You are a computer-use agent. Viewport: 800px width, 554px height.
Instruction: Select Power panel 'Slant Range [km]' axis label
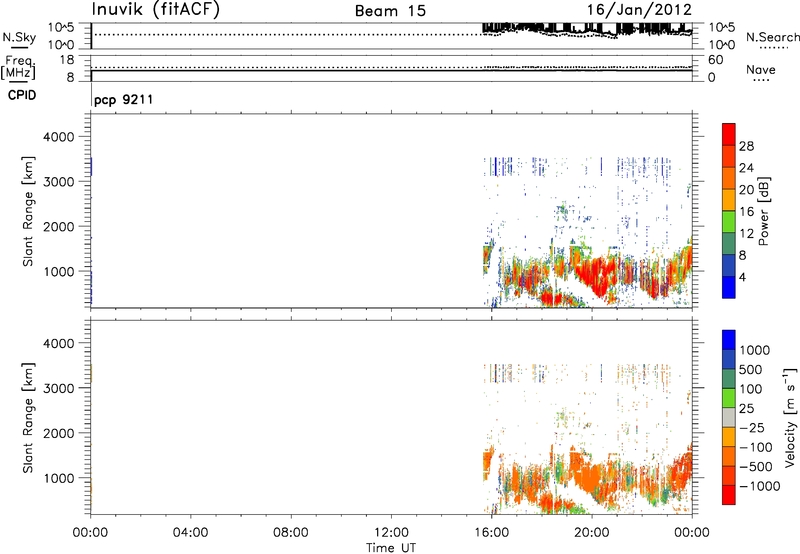click(28, 211)
